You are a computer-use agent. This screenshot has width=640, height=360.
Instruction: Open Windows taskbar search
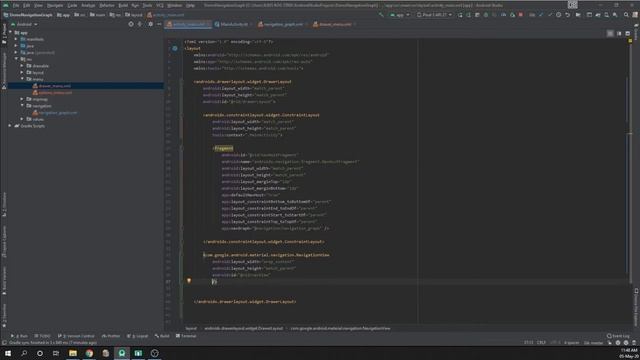(24, 353)
